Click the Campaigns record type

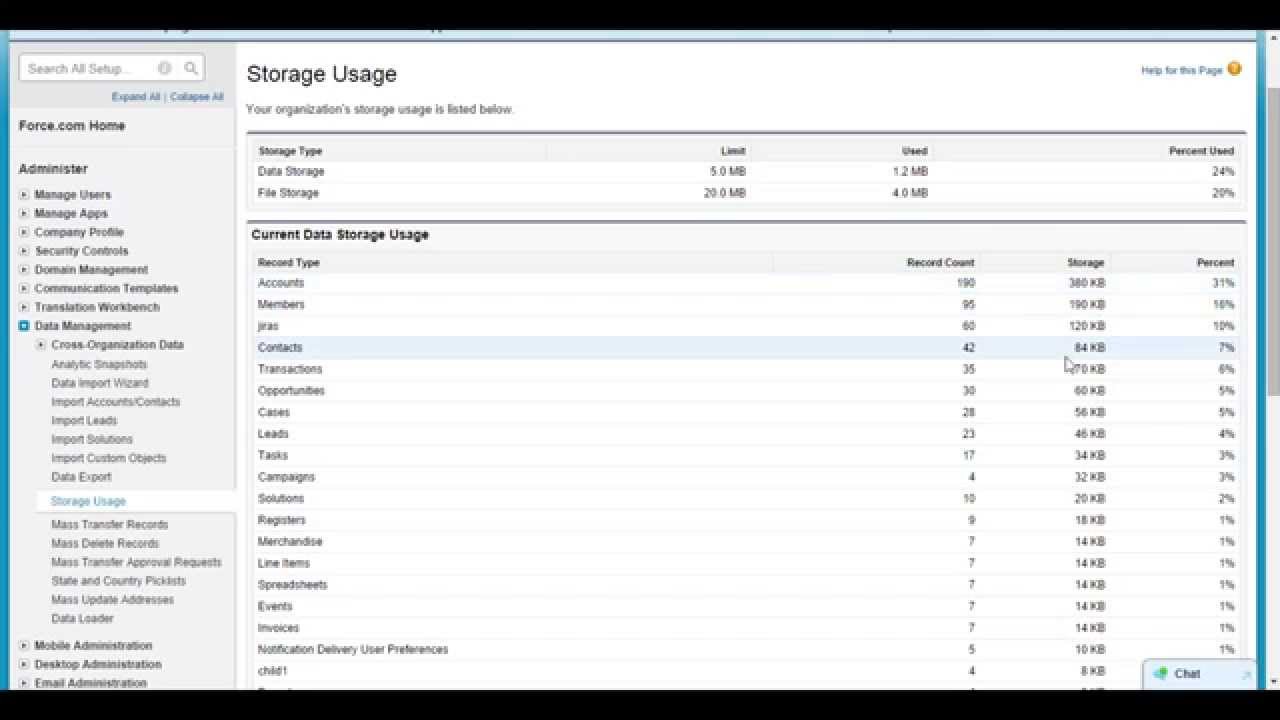286,477
